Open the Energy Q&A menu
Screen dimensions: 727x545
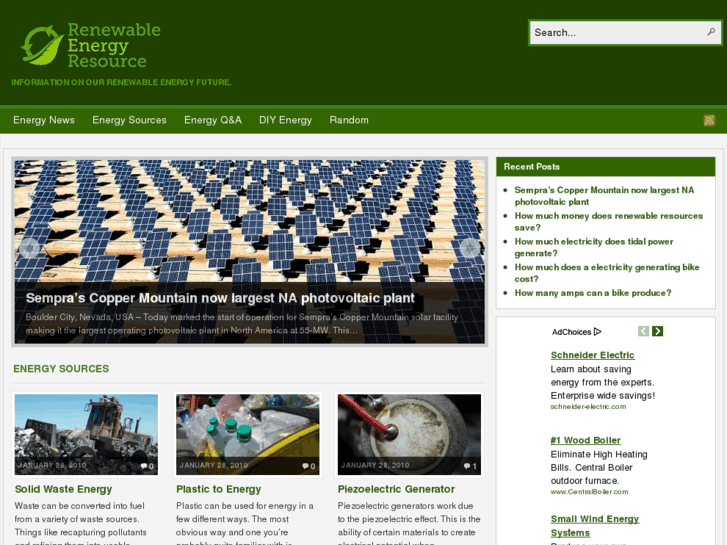[213, 120]
